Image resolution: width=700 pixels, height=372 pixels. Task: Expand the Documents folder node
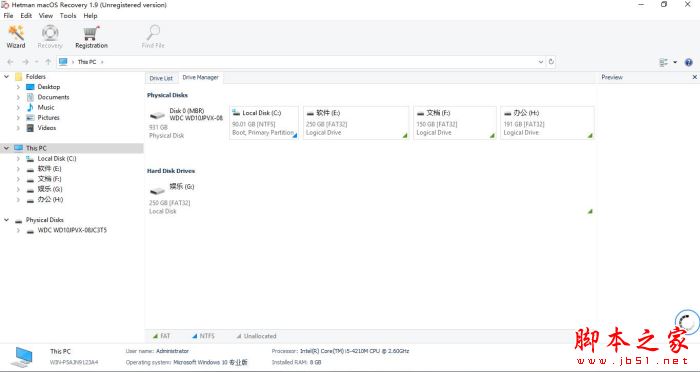point(18,97)
